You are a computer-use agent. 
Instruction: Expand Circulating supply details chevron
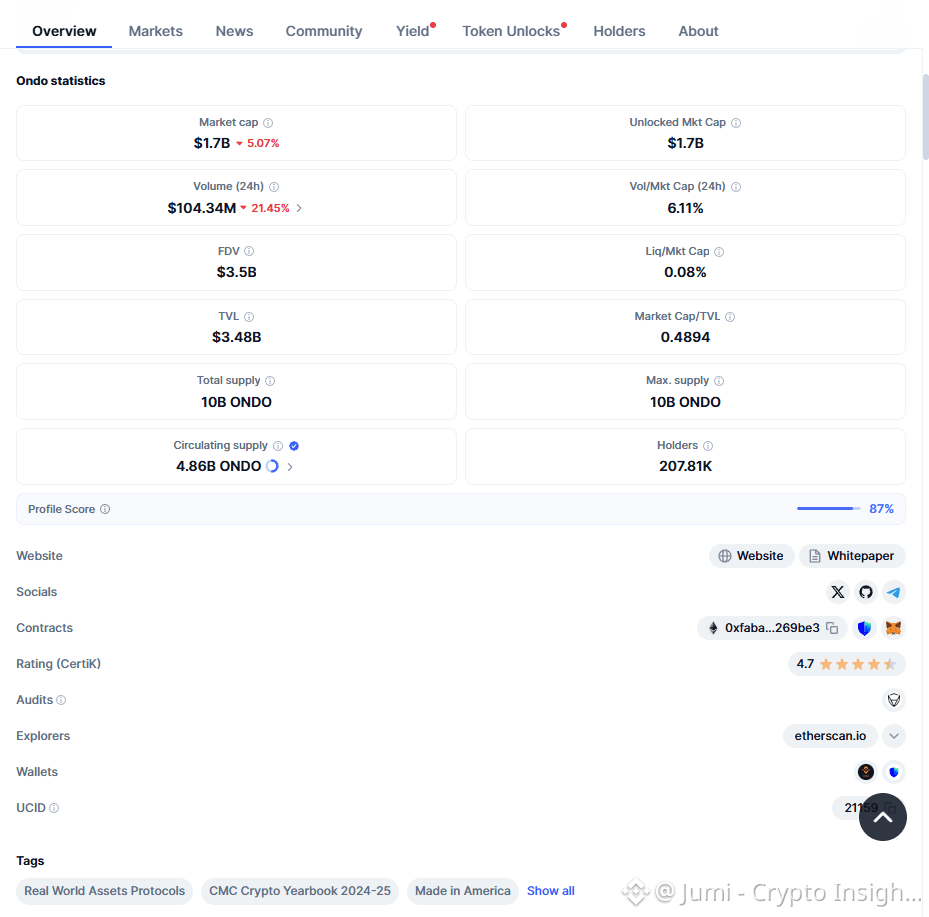coord(290,467)
